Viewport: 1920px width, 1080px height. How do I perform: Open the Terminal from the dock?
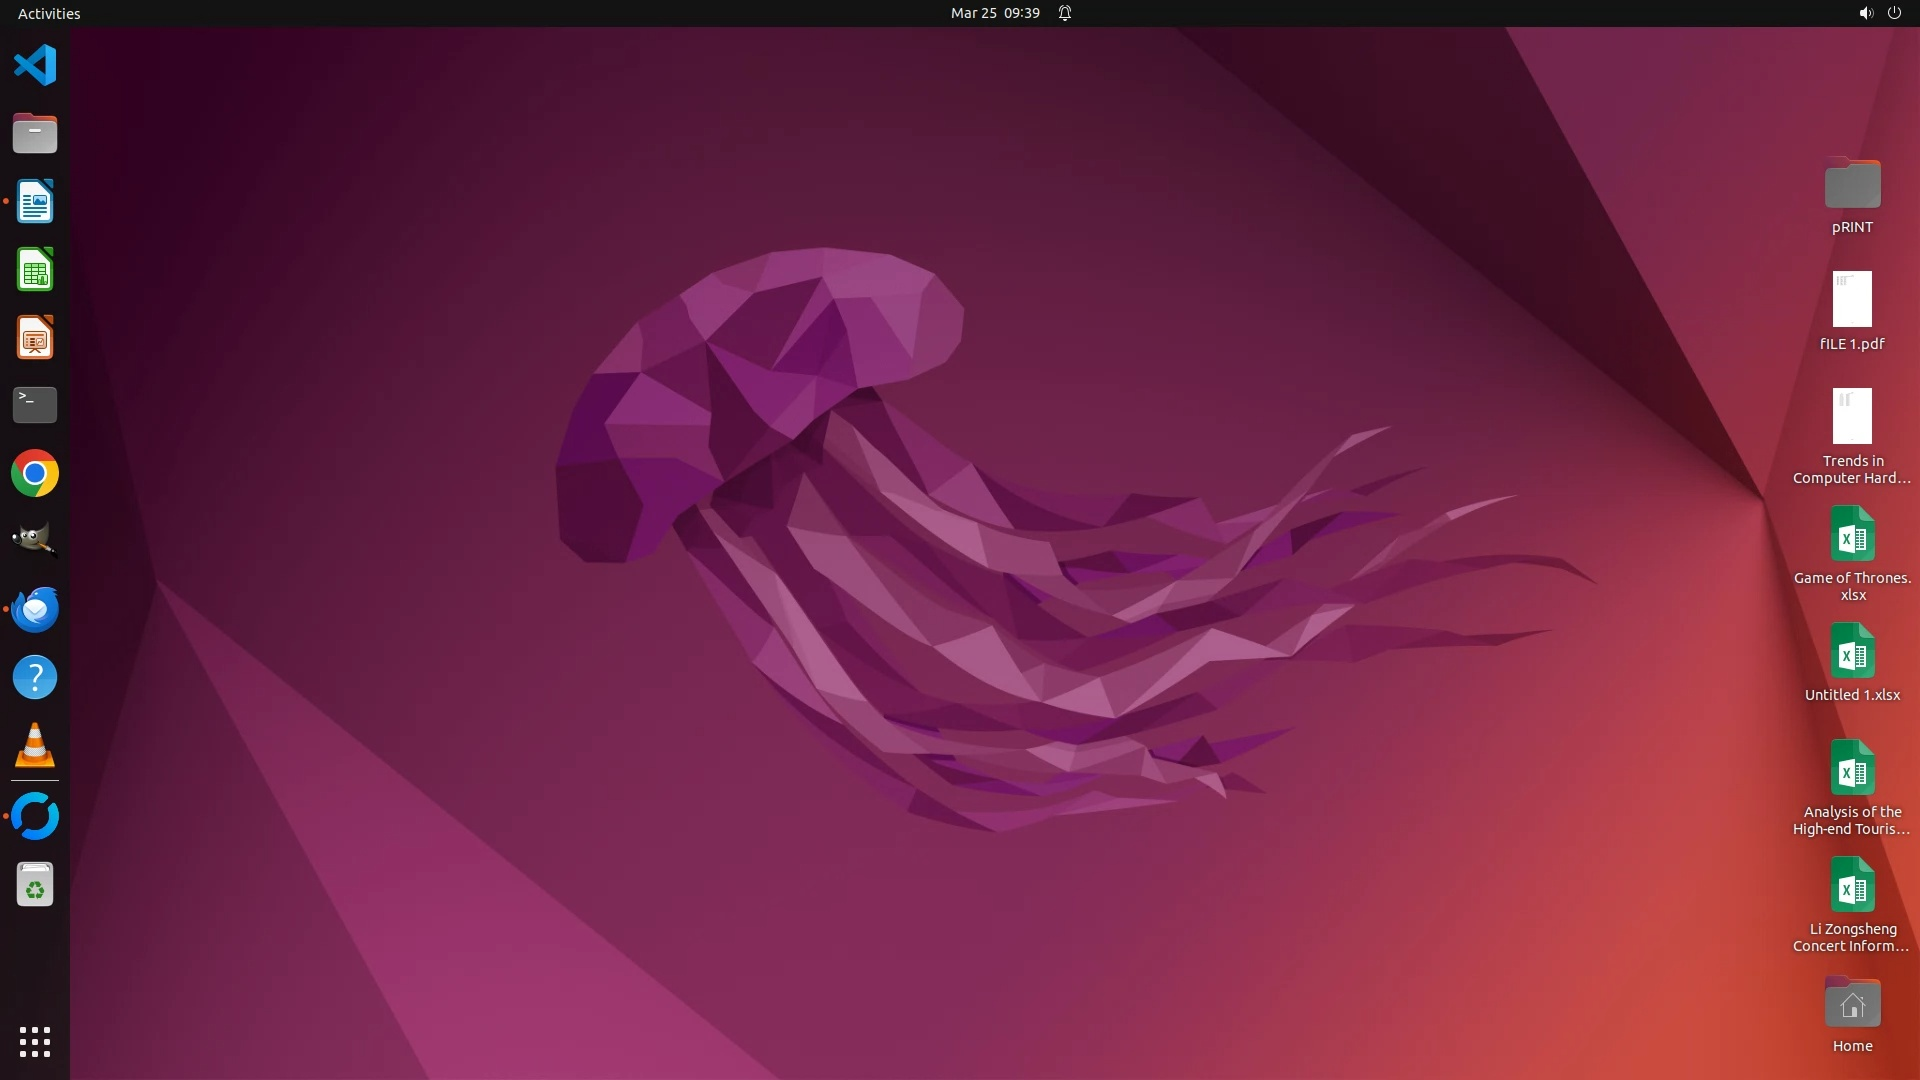point(35,405)
